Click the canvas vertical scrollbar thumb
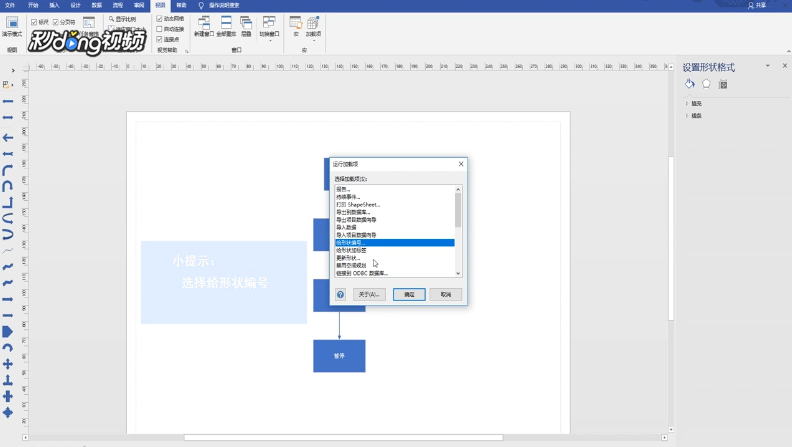Viewport: 792px width, 447px height. 671,238
